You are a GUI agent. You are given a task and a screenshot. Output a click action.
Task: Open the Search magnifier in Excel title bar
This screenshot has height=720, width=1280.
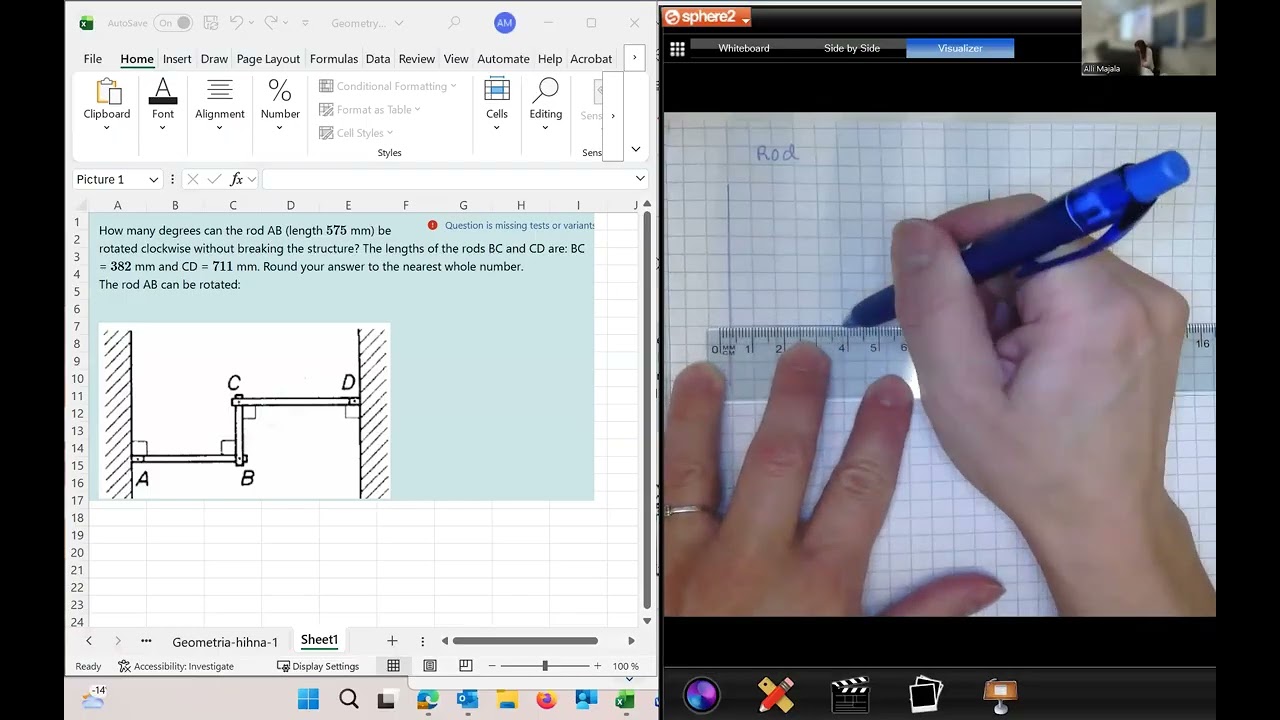click(454, 23)
